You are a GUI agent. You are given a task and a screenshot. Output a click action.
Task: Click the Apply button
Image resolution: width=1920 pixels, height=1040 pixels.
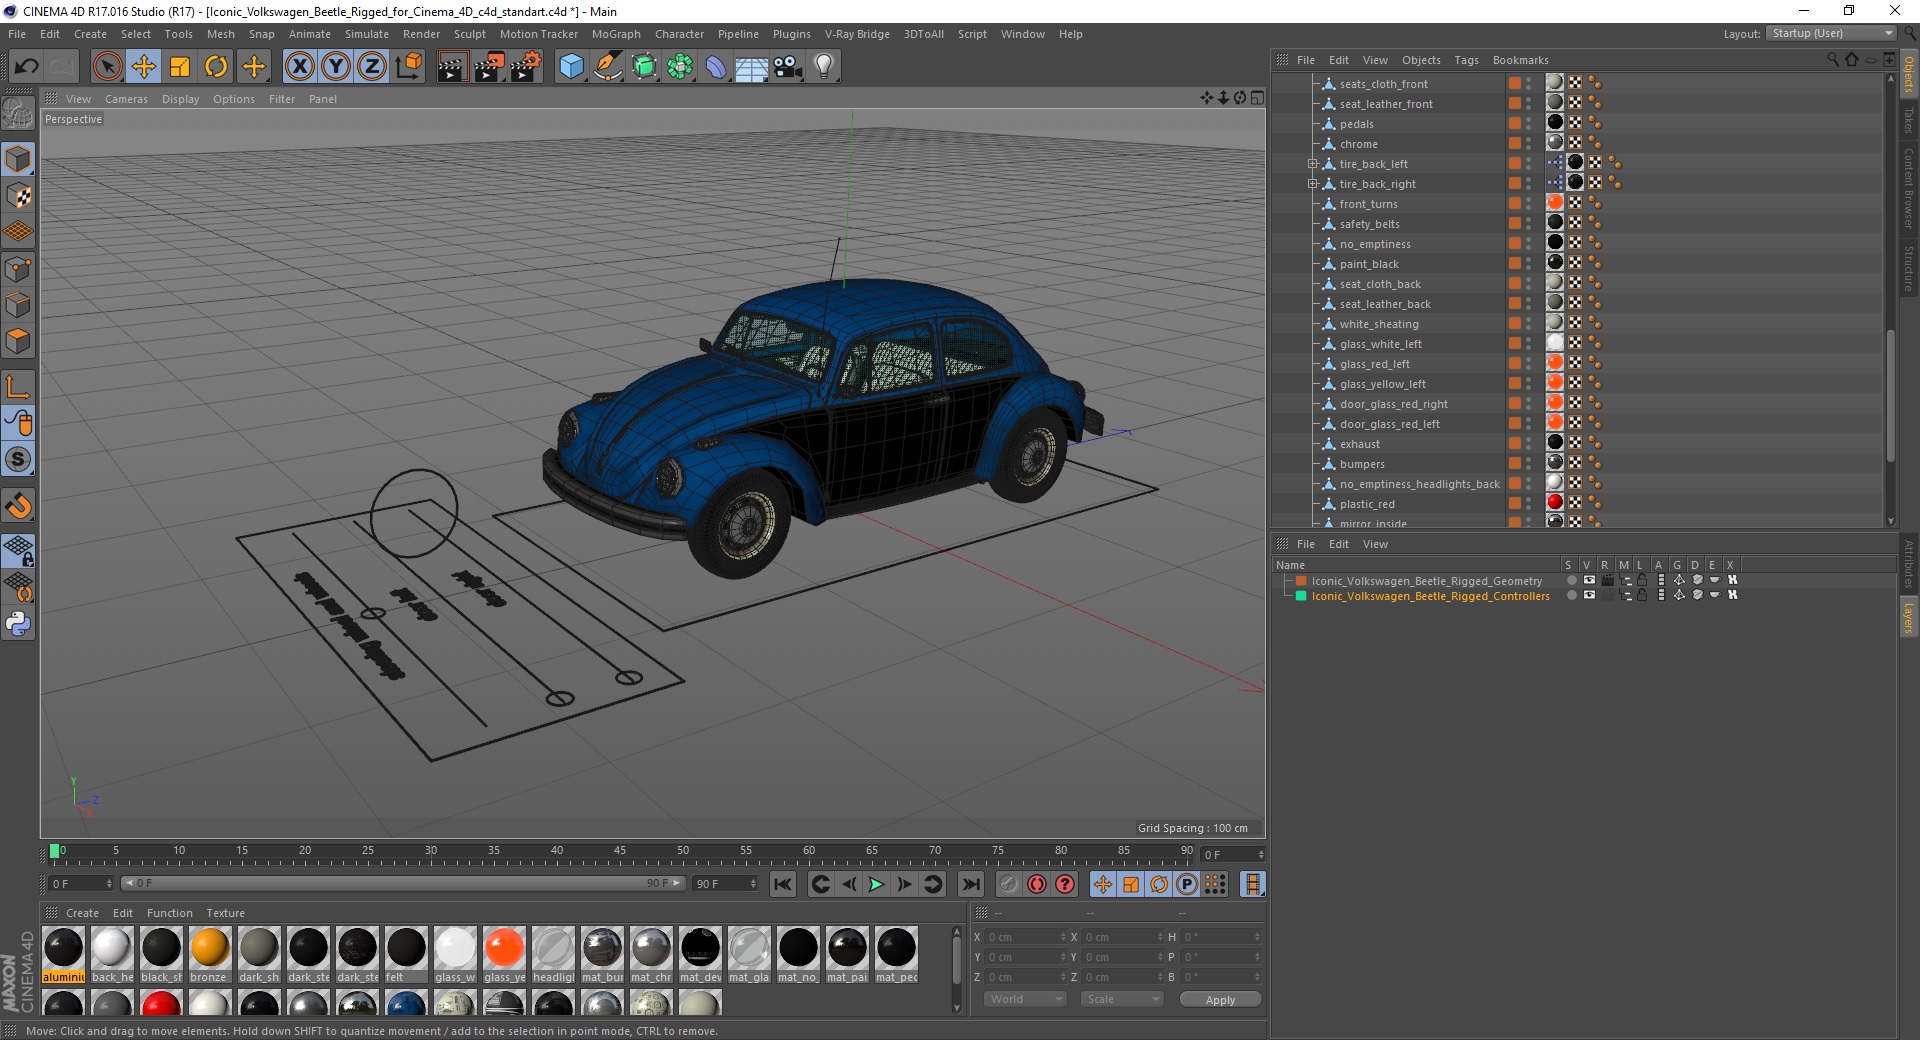pos(1220,1000)
